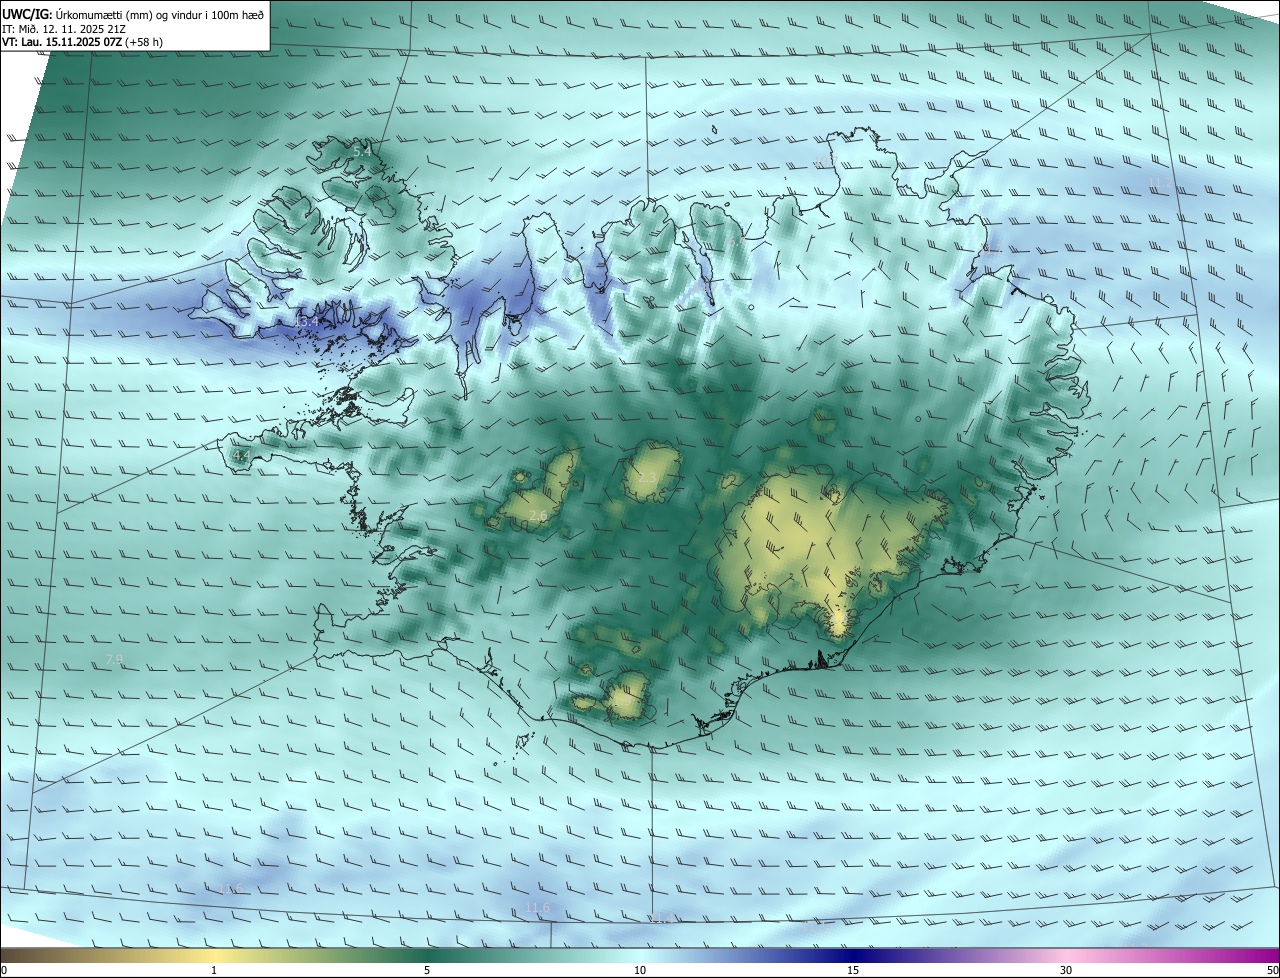Click the colour scale tick label 15
Image resolution: width=1280 pixels, height=978 pixels.
[x=853, y=971]
